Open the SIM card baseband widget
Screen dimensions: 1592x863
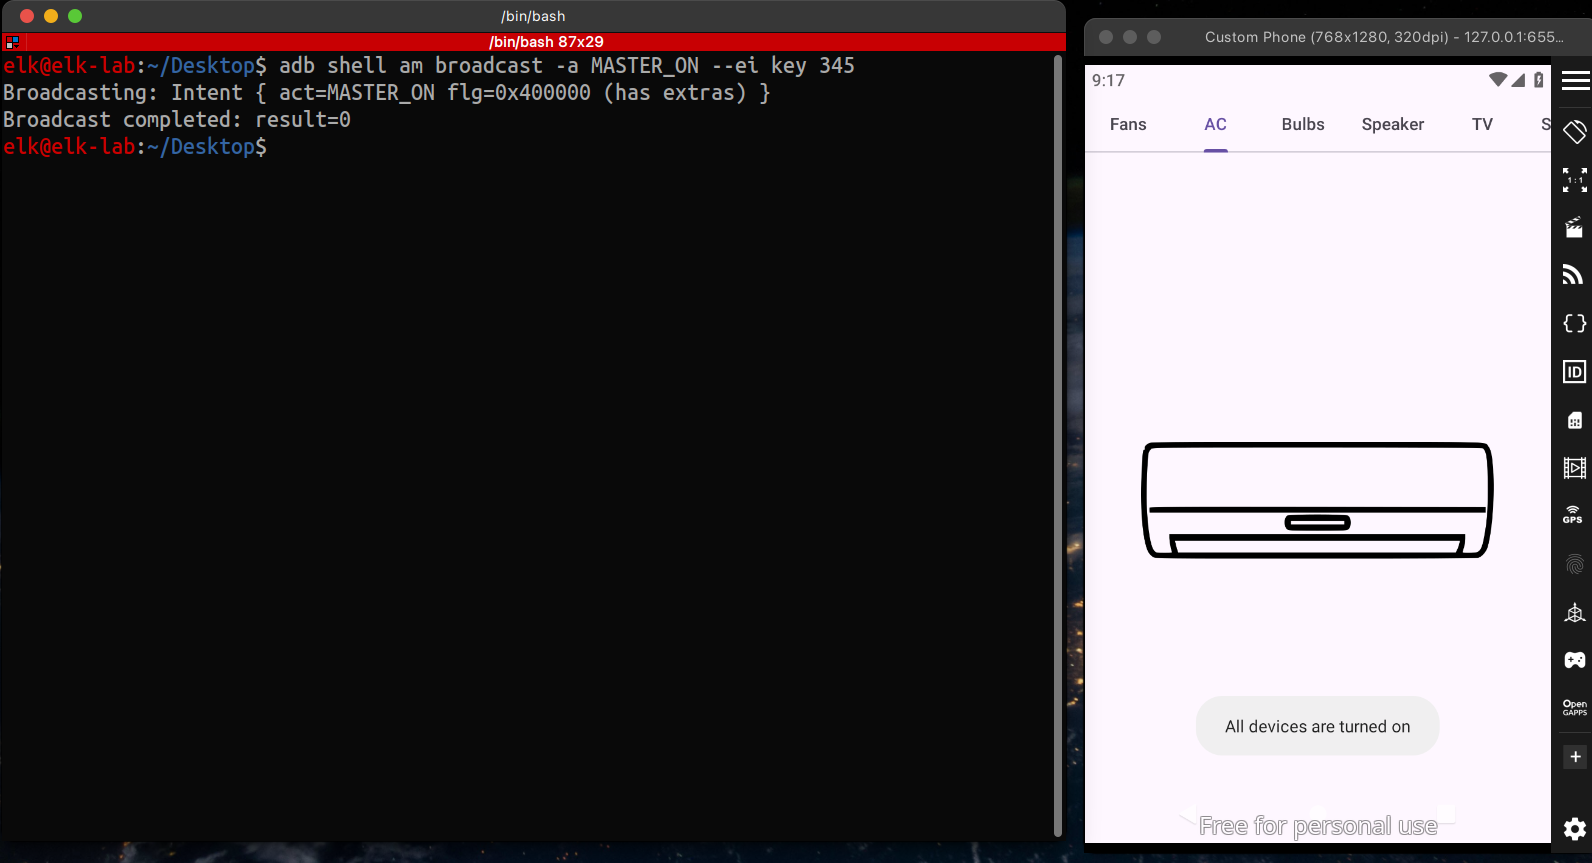(x=1575, y=420)
